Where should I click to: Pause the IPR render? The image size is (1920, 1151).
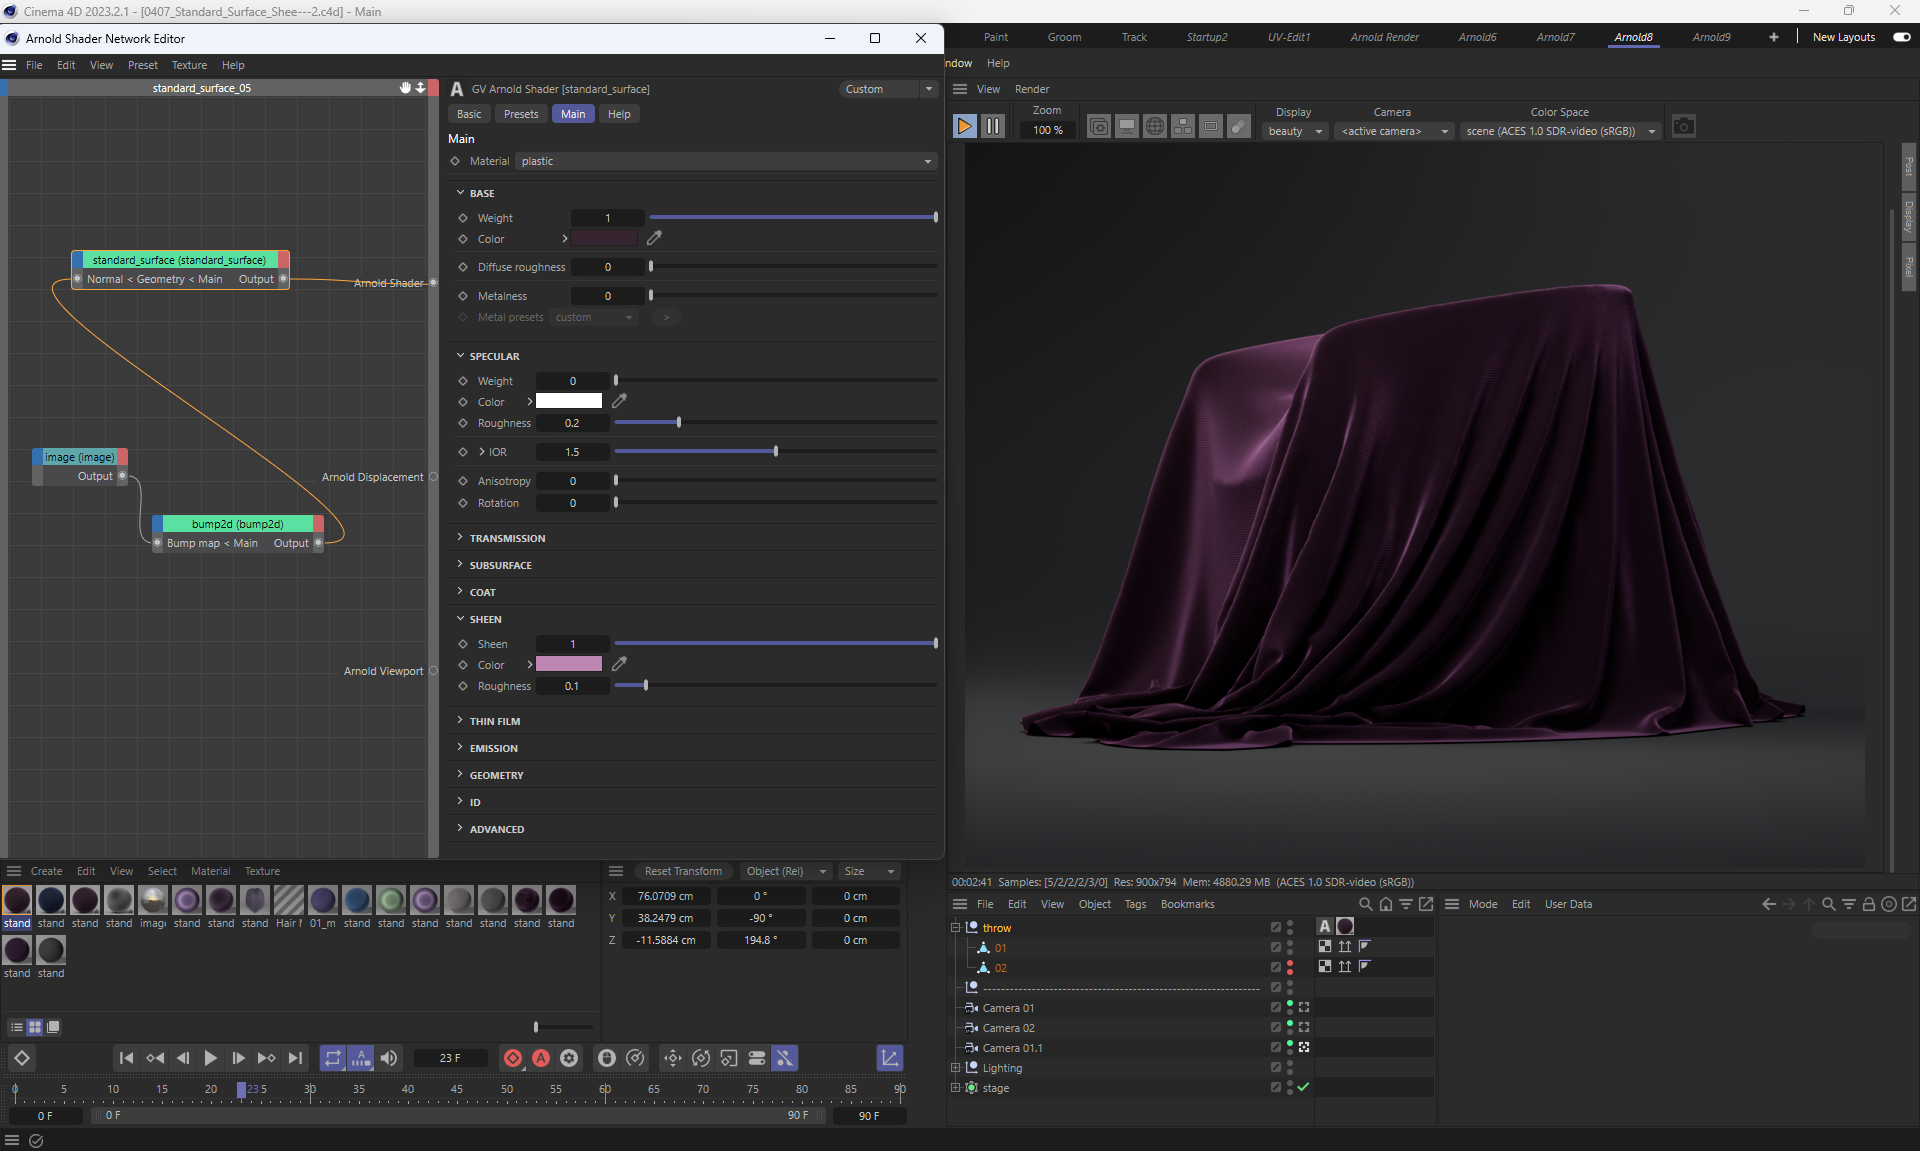coord(992,127)
